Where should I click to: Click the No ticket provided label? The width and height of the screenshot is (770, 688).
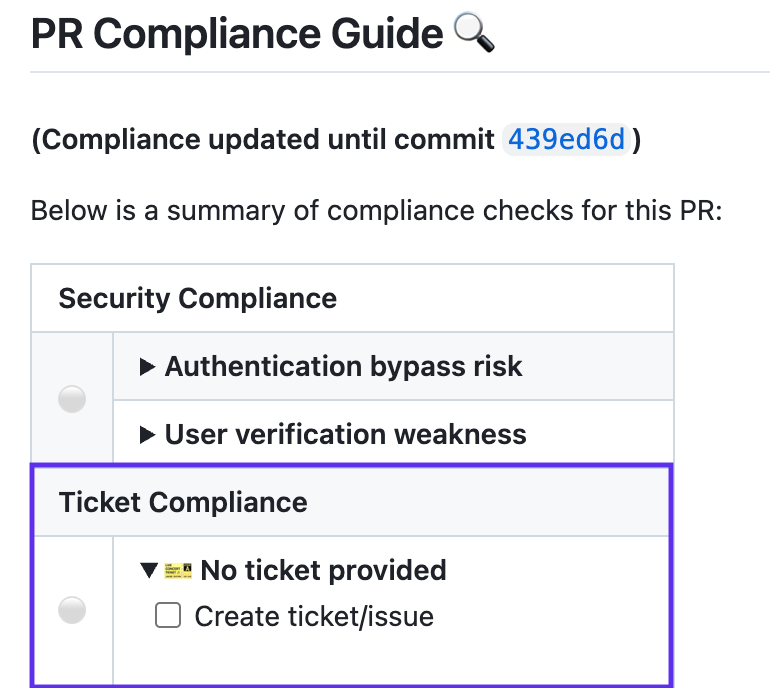click(x=323, y=571)
